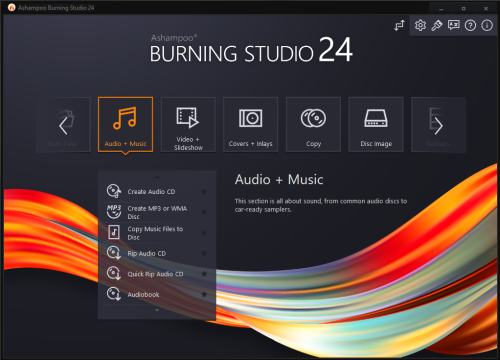500x360 pixels.
Task: Toggle favorite star for Create Audio CD
Action: [204, 191]
